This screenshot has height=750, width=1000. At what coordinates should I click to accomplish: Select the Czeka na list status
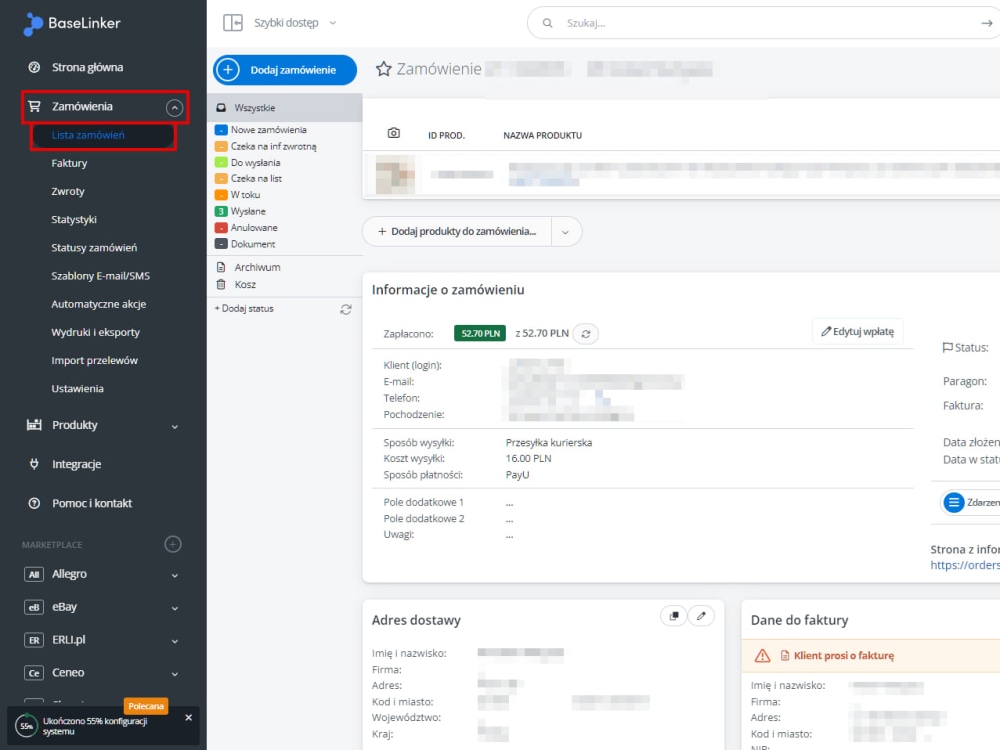coord(248,179)
